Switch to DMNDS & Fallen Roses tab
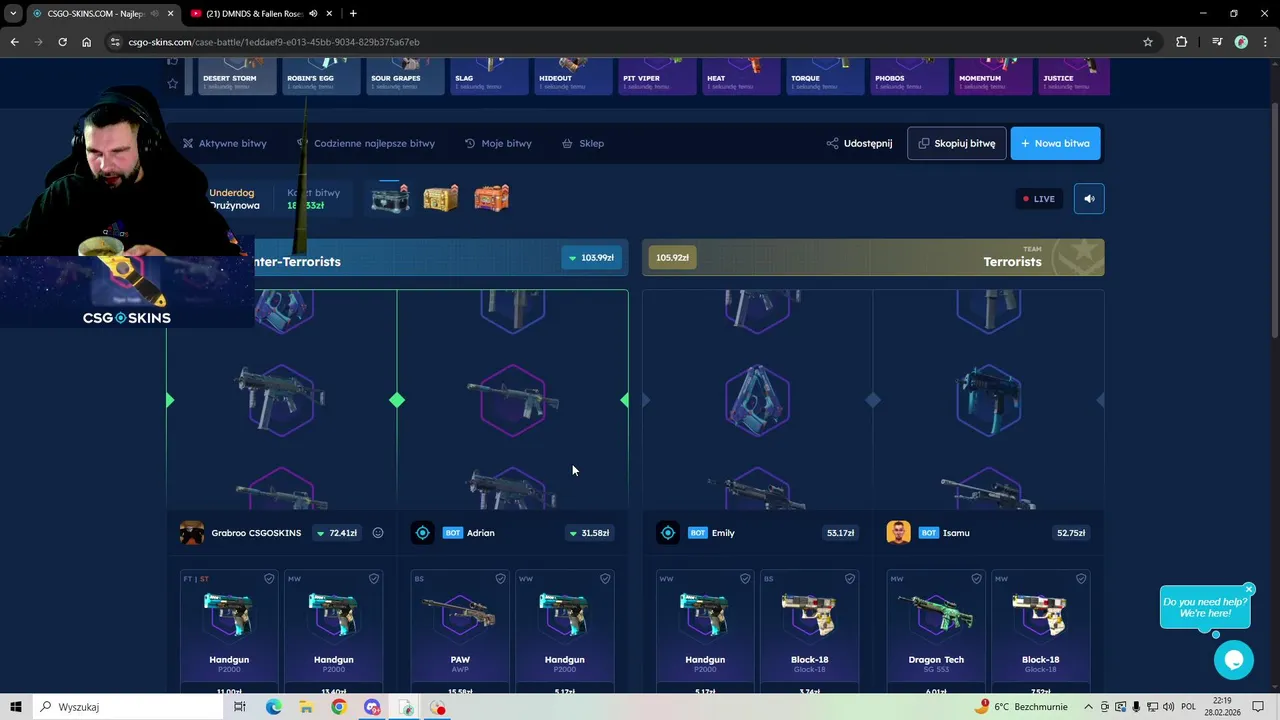 point(262,14)
